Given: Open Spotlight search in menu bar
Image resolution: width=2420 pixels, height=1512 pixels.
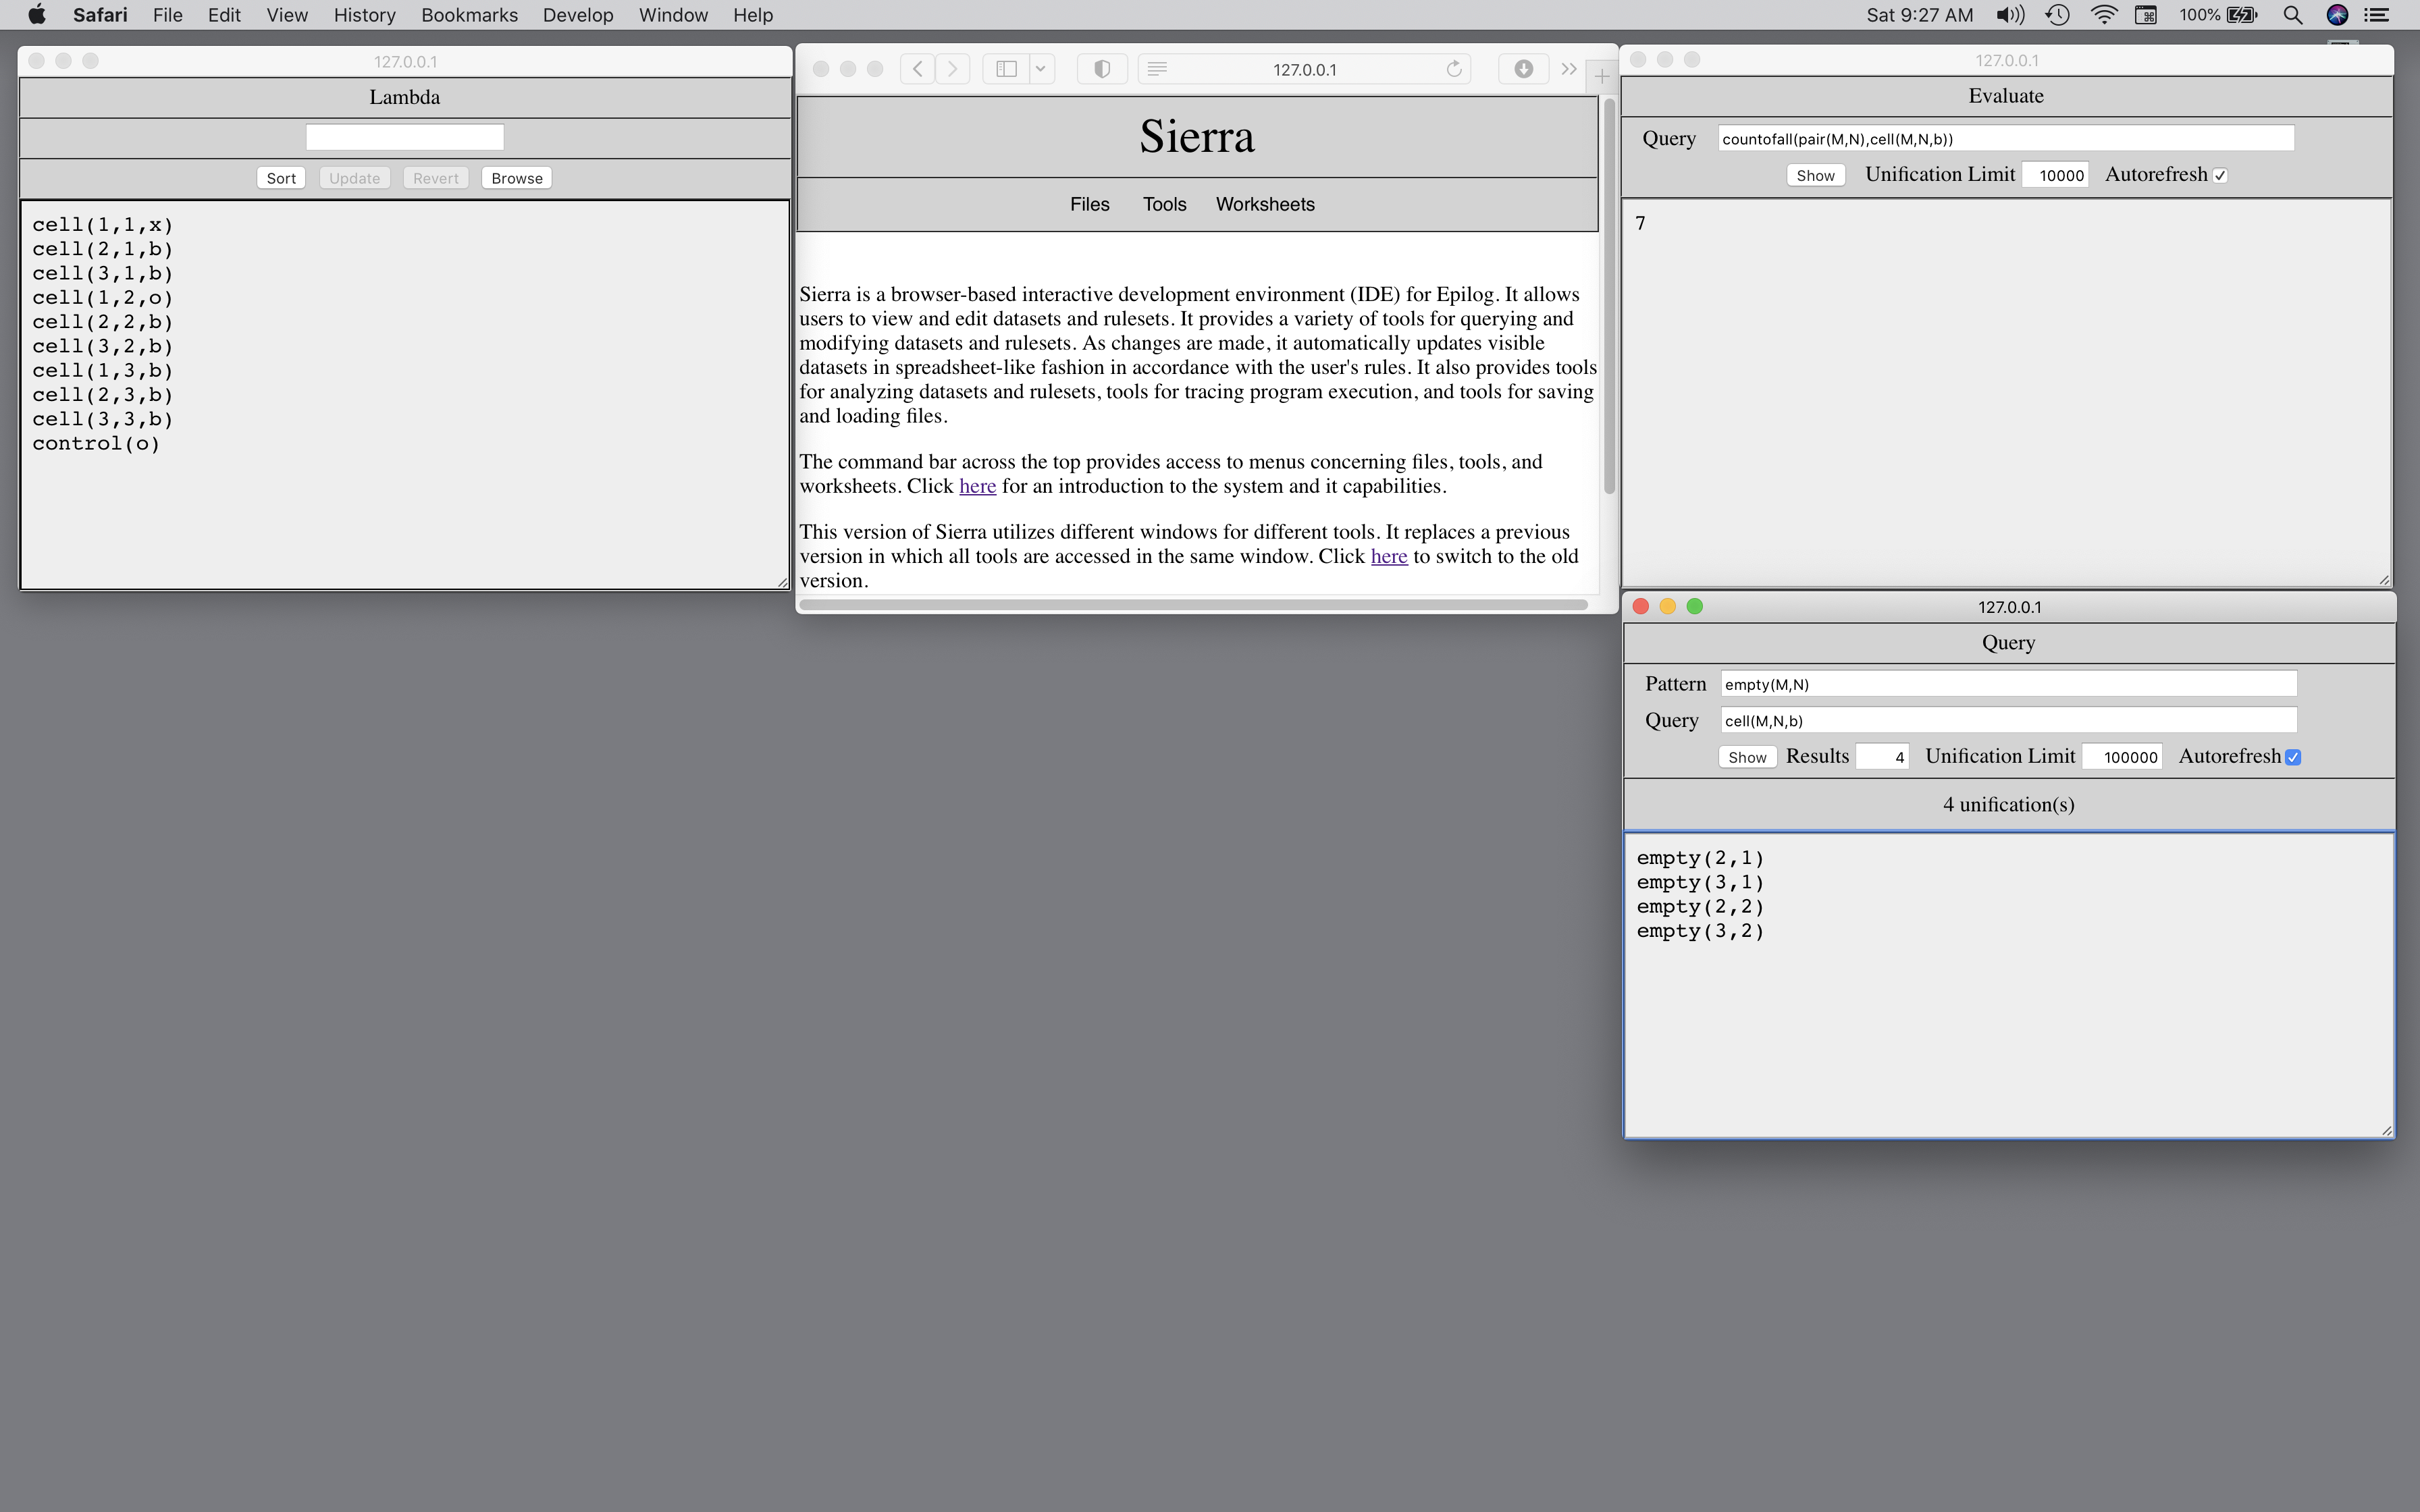Looking at the screenshot, I should click(x=2292, y=15).
